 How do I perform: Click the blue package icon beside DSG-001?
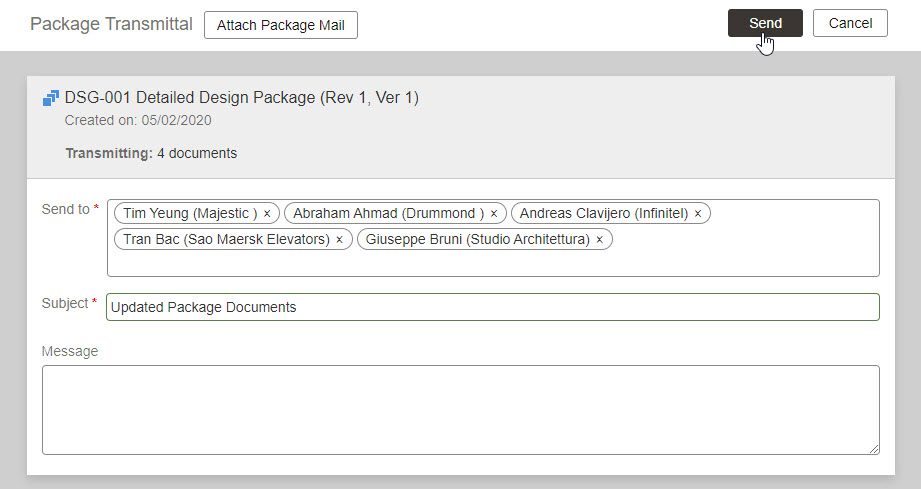click(51, 98)
